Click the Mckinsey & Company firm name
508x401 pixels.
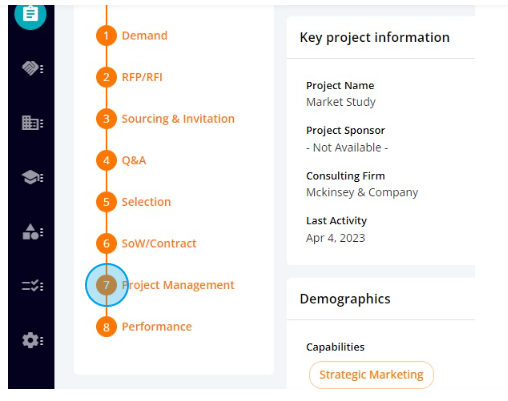click(362, 192)
